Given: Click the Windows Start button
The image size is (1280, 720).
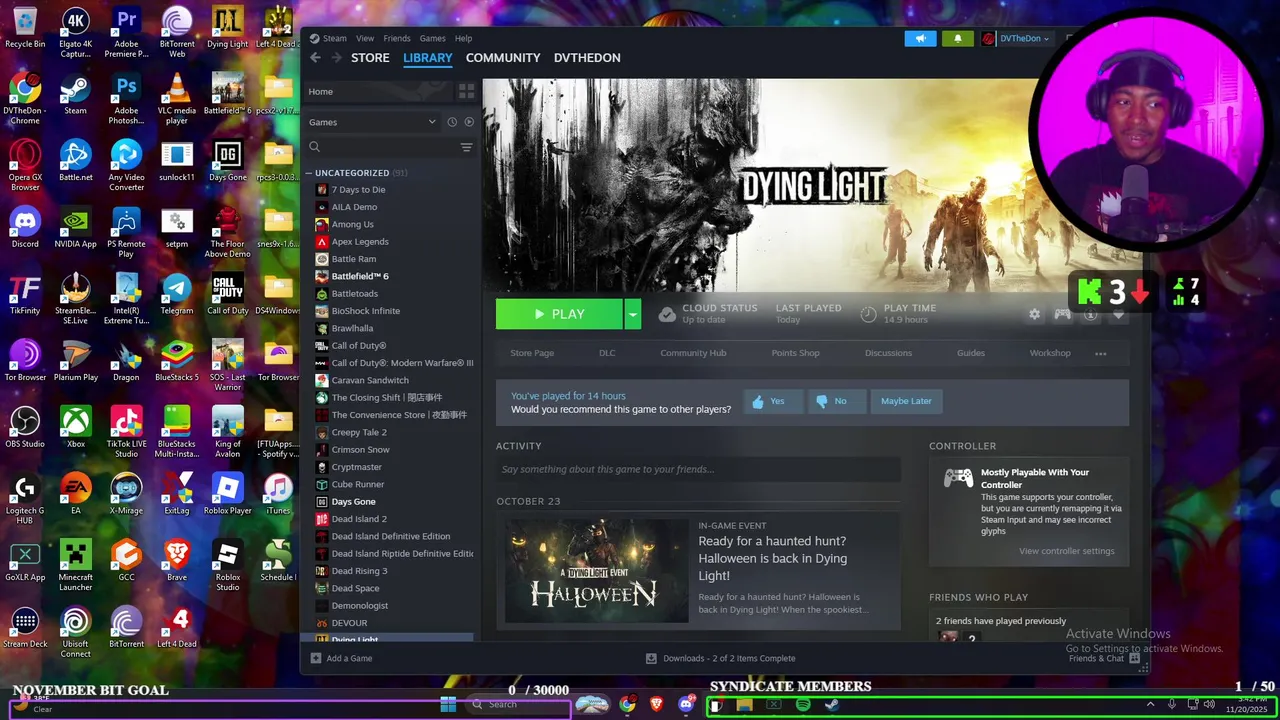Looking at the screenshot, I should click(x=448, y=704).
